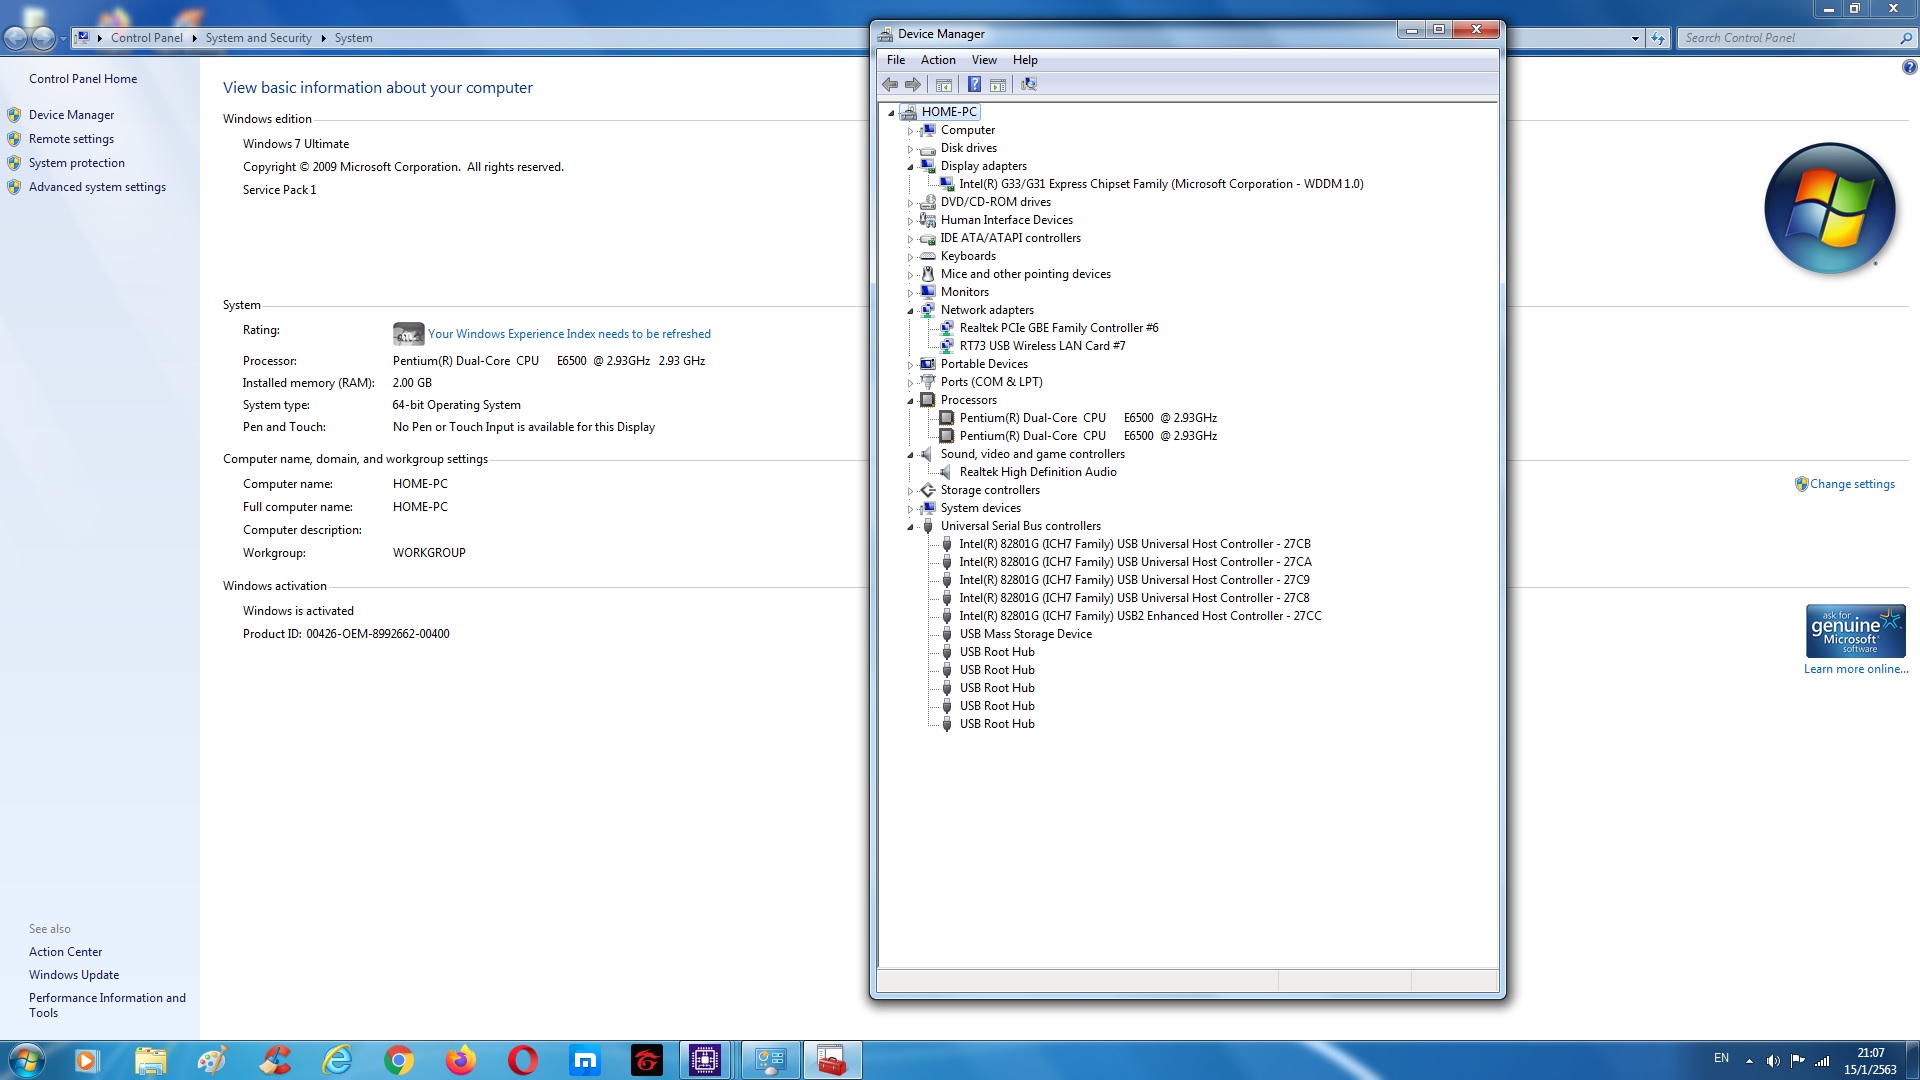The image size is (1920, 1080).
Task: Expand the Disk drives node
Action: point(910,149)
